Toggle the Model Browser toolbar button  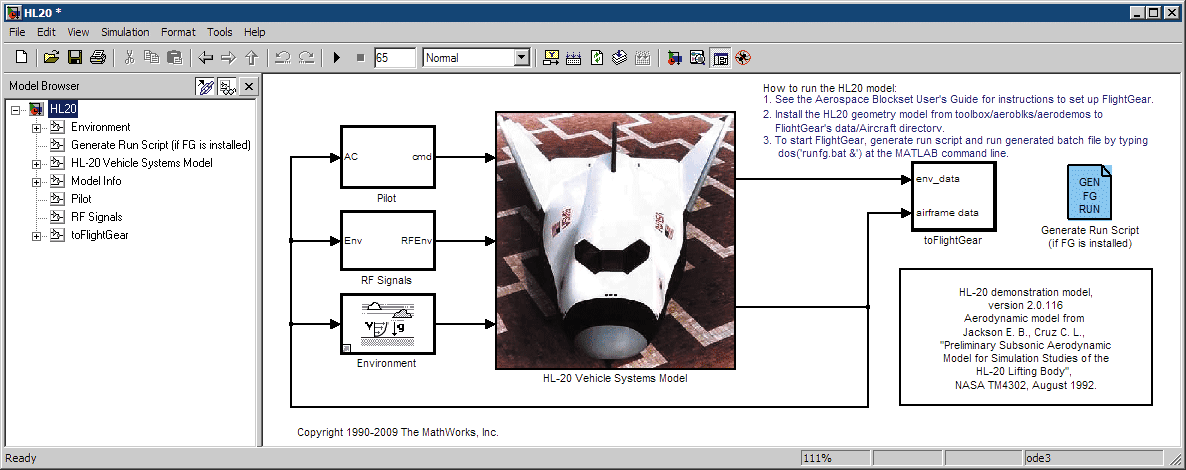[720, 58]
